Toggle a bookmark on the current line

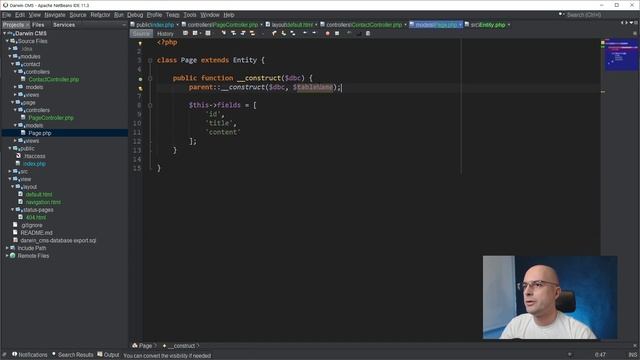click(293, 33)
